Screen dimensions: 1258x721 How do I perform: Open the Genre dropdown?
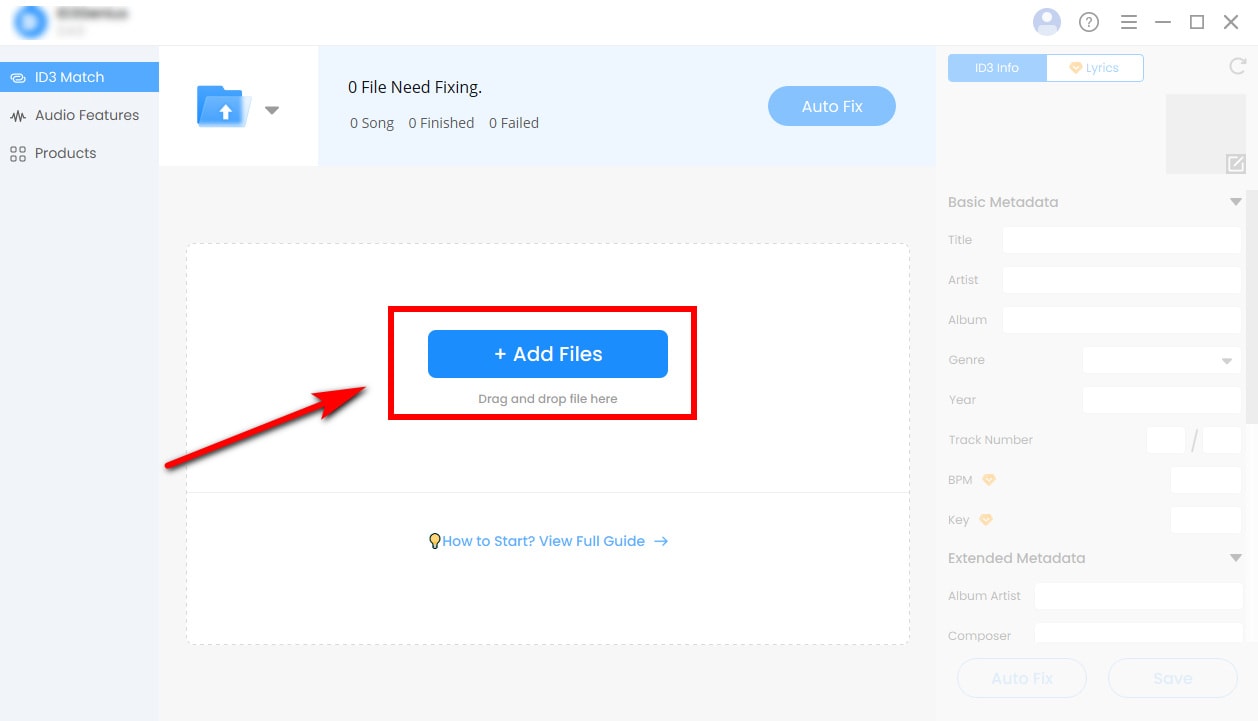[1162, 360]
